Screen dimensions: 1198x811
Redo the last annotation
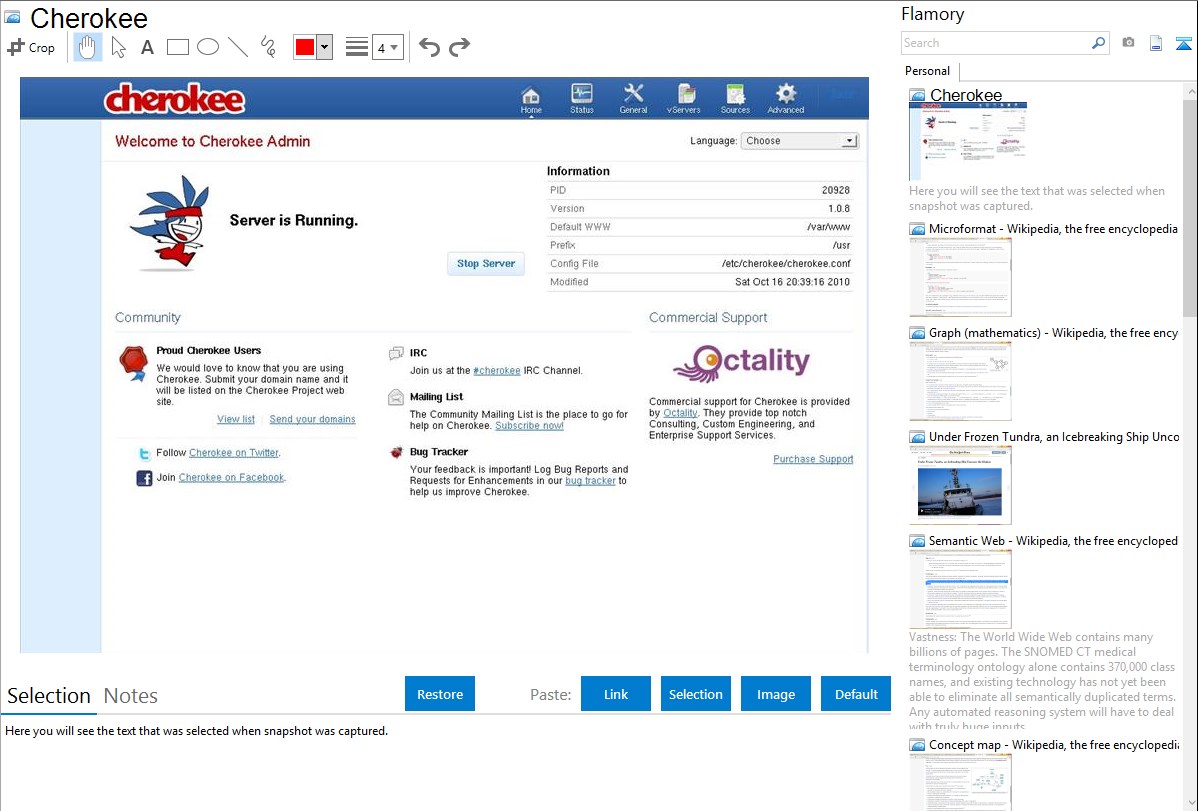[459, 47]
